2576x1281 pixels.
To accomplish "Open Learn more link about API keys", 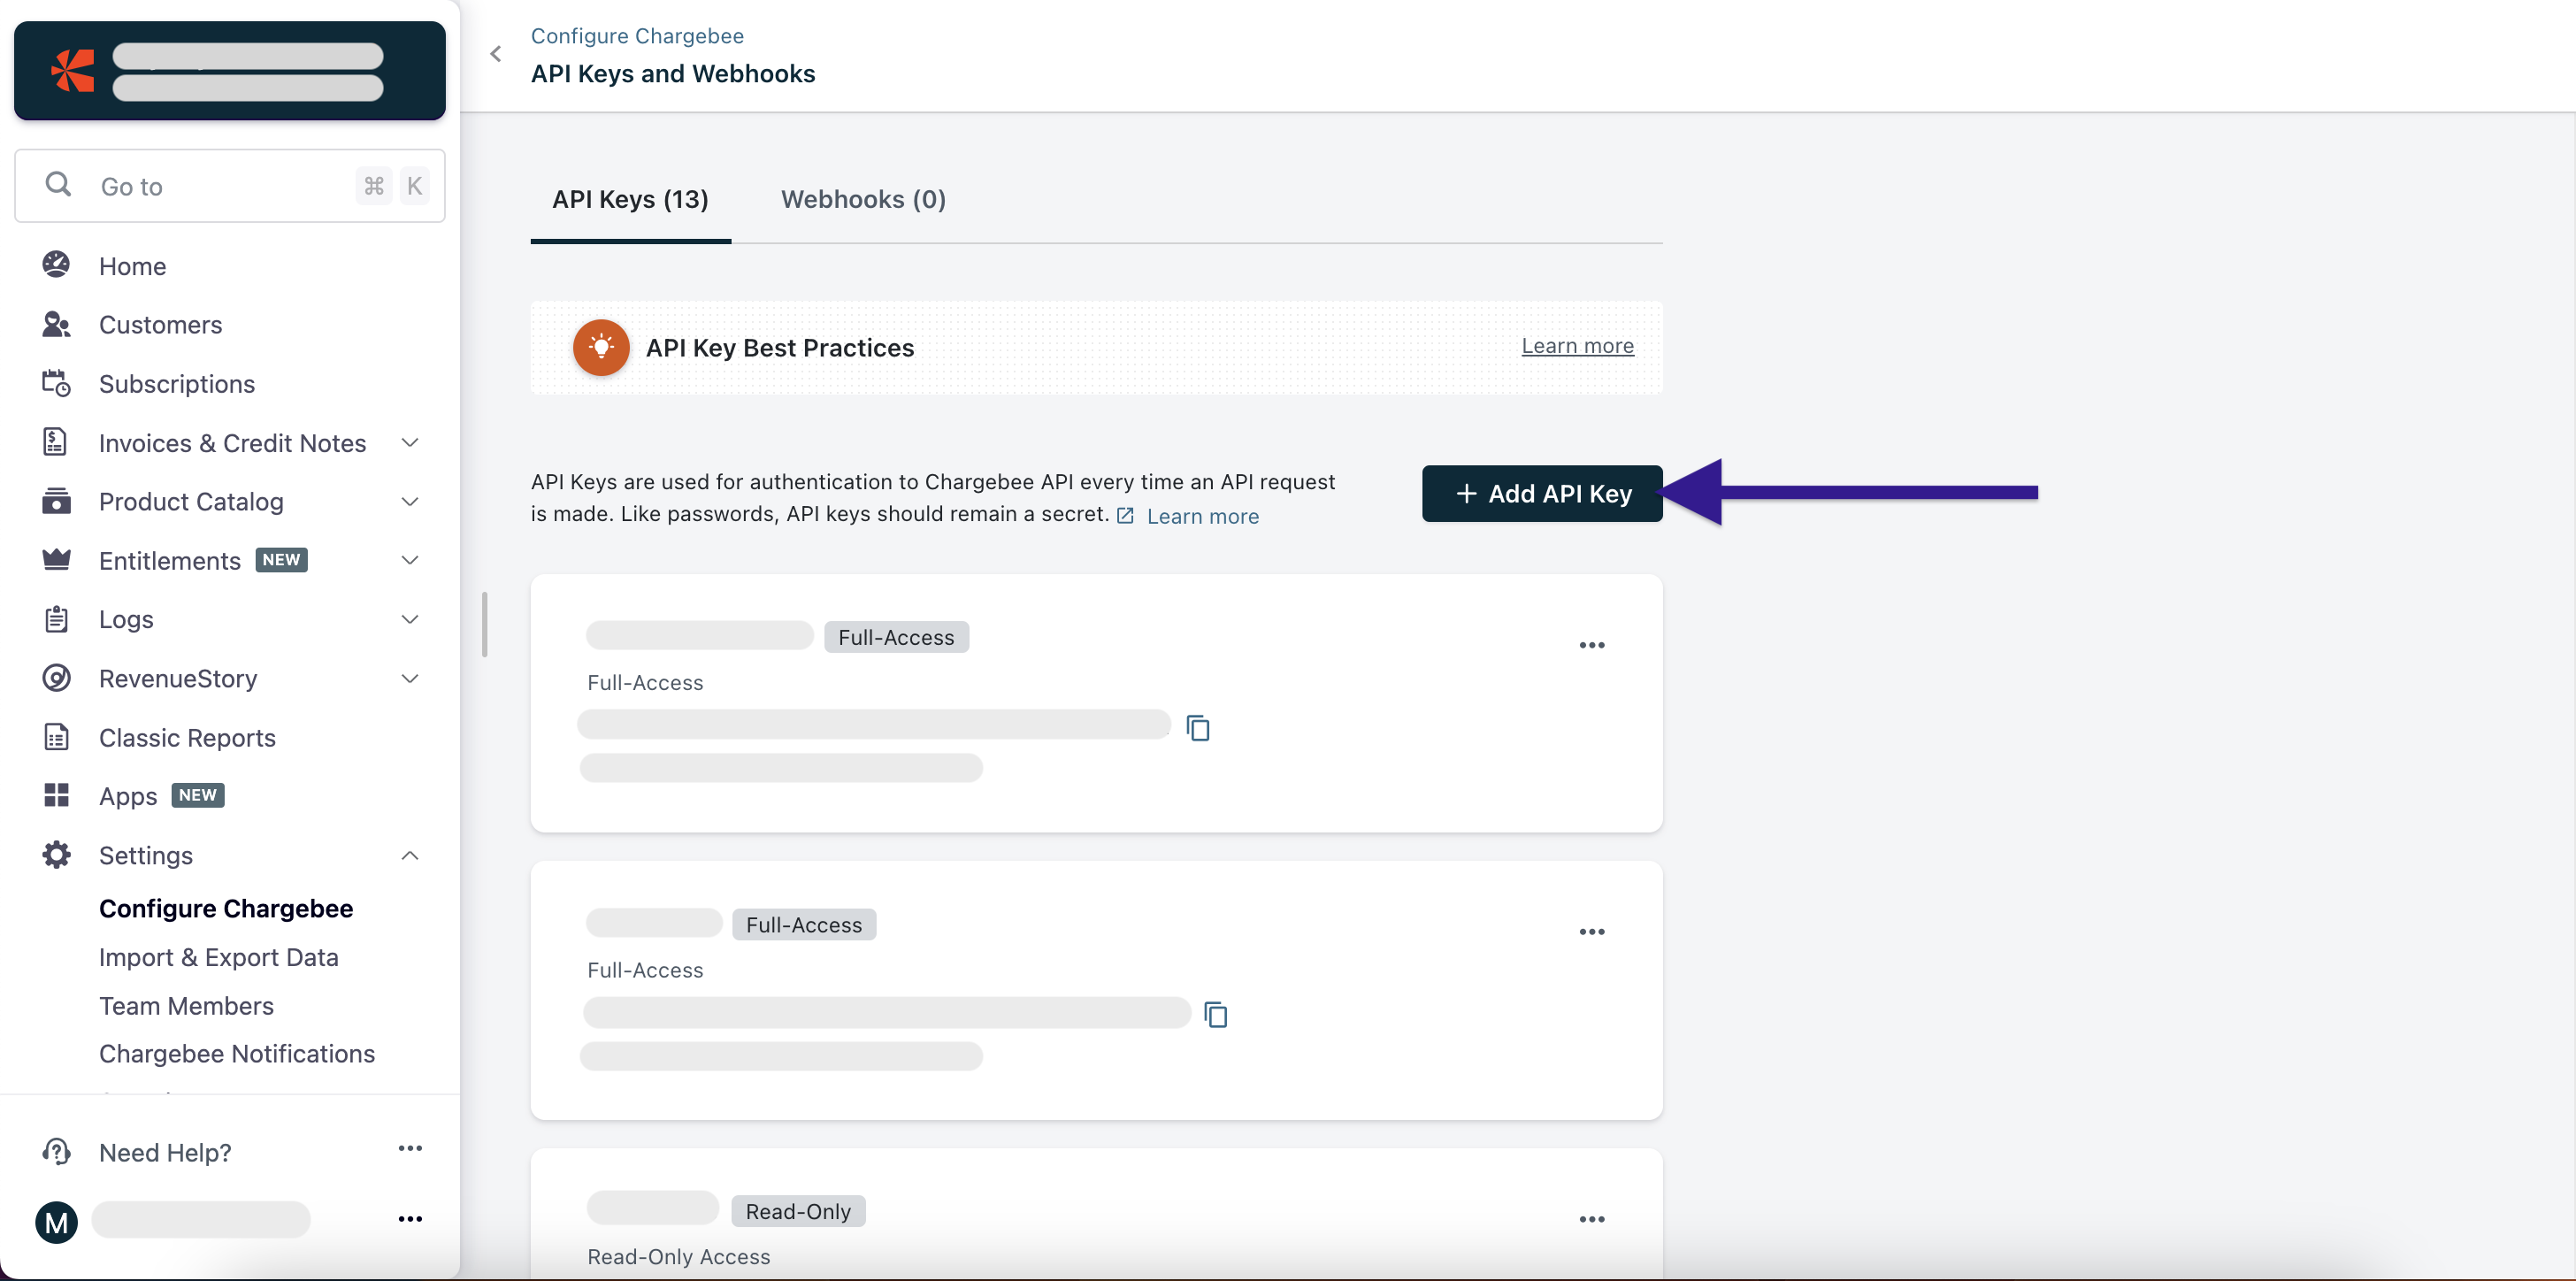I will coord(1203,516).
